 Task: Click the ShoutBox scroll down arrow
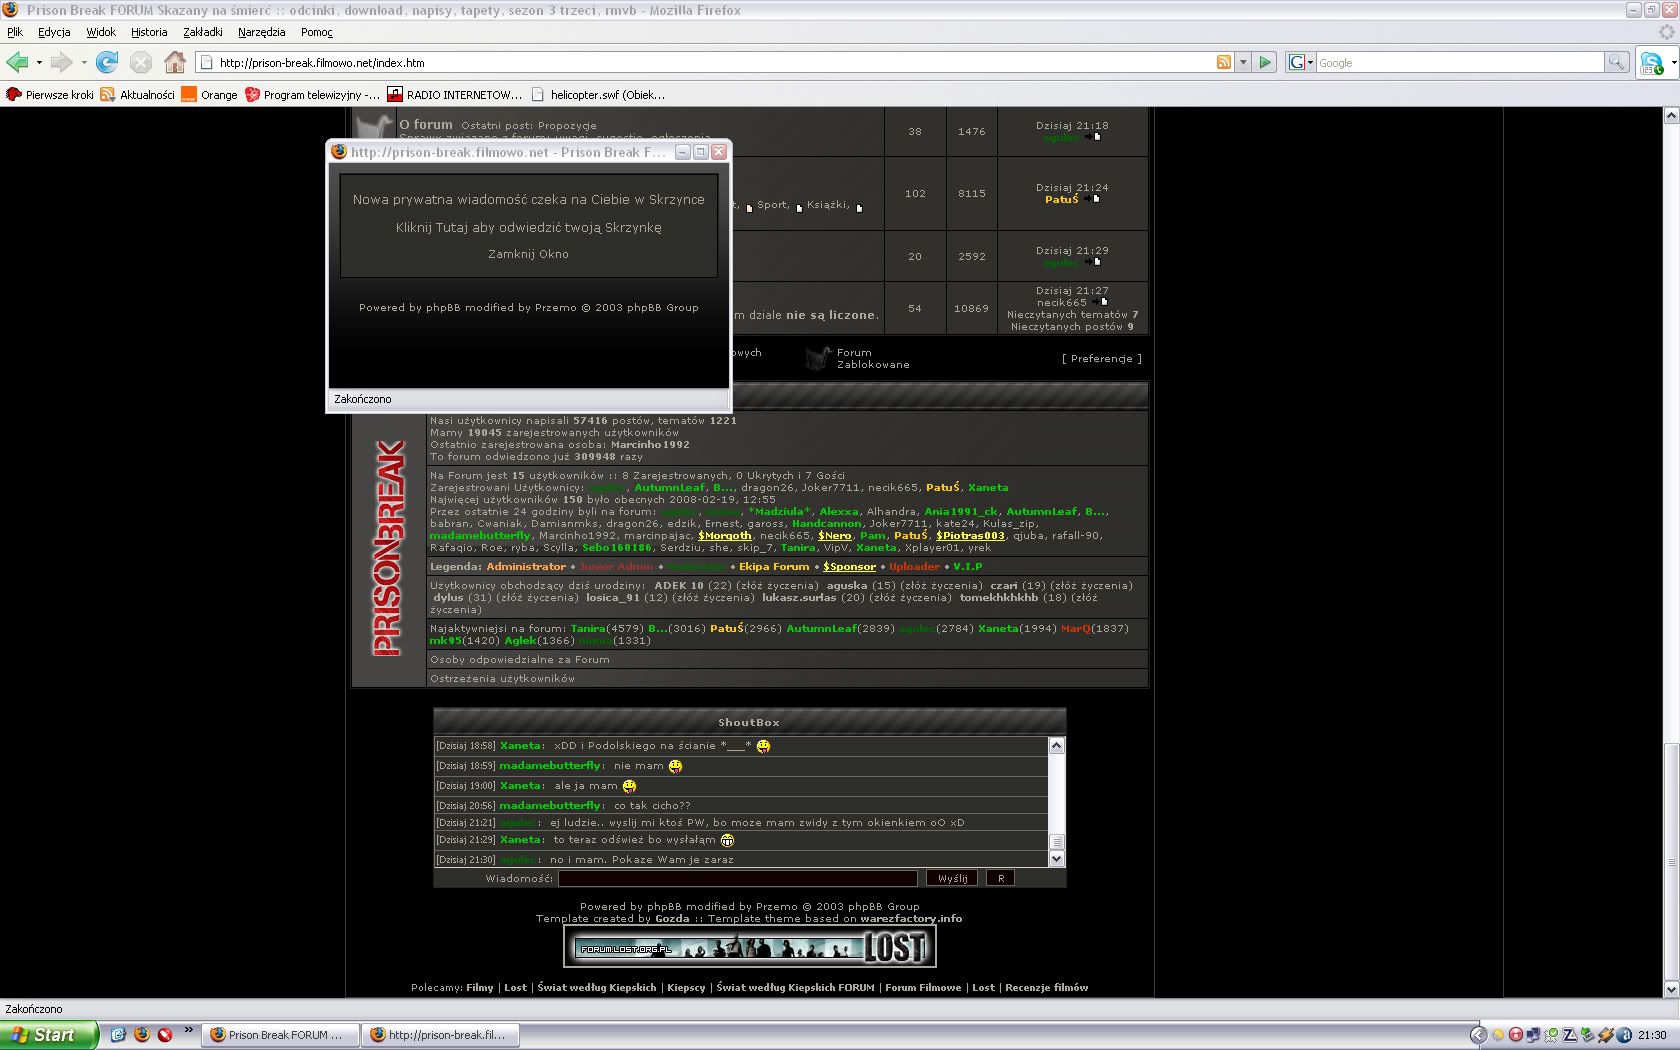(x=1057, y=859)
